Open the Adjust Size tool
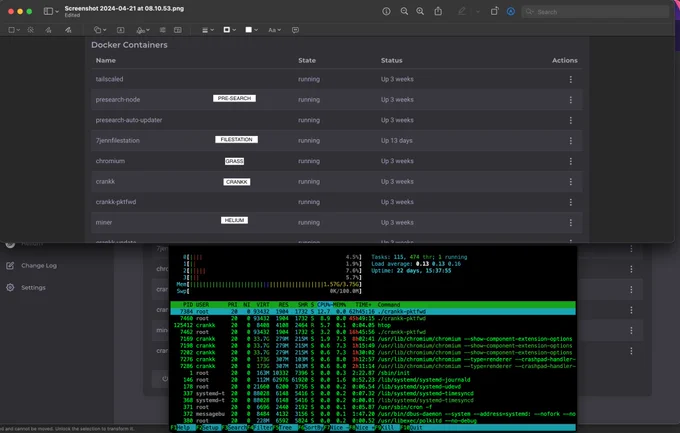Image resolution: width=680 pixels, height=433 pixels. (x=178, y=30)
